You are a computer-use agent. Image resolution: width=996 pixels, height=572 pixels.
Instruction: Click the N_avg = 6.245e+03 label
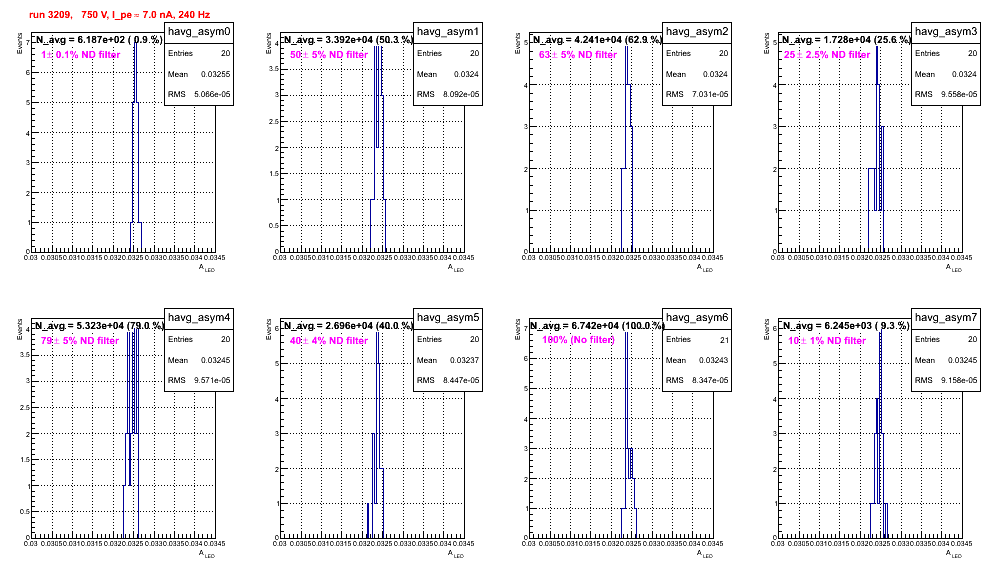tap(846, 325)
